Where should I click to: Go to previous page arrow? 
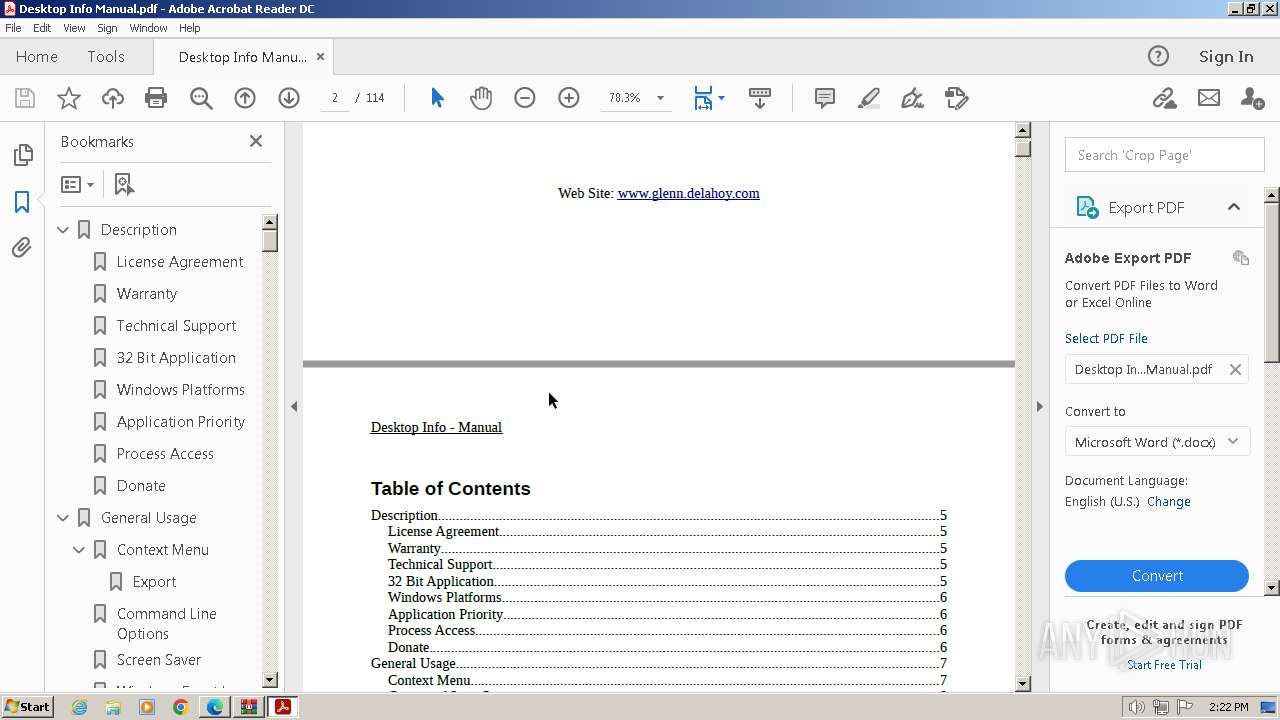[245, 98]
